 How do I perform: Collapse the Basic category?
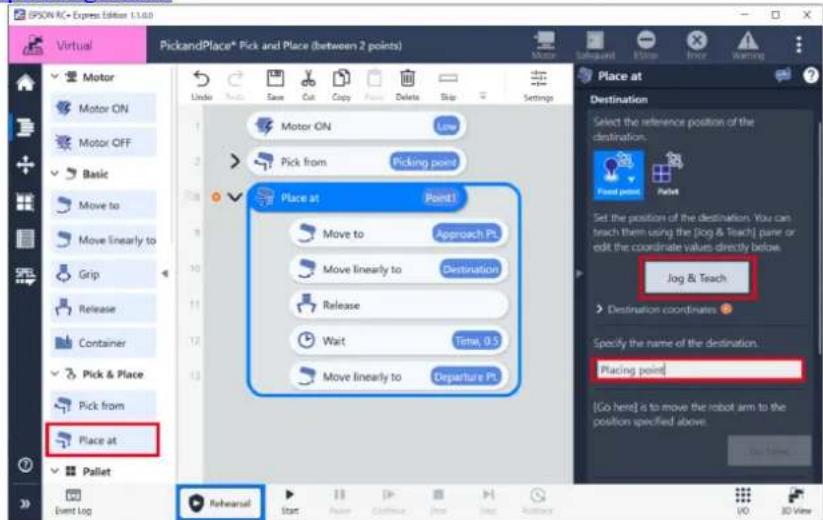pyautogui.click(x=55, y=173)
